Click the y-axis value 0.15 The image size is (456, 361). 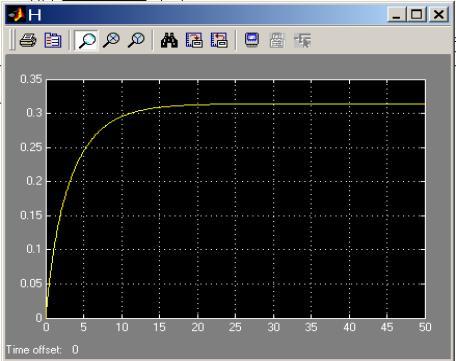(31, 215)
